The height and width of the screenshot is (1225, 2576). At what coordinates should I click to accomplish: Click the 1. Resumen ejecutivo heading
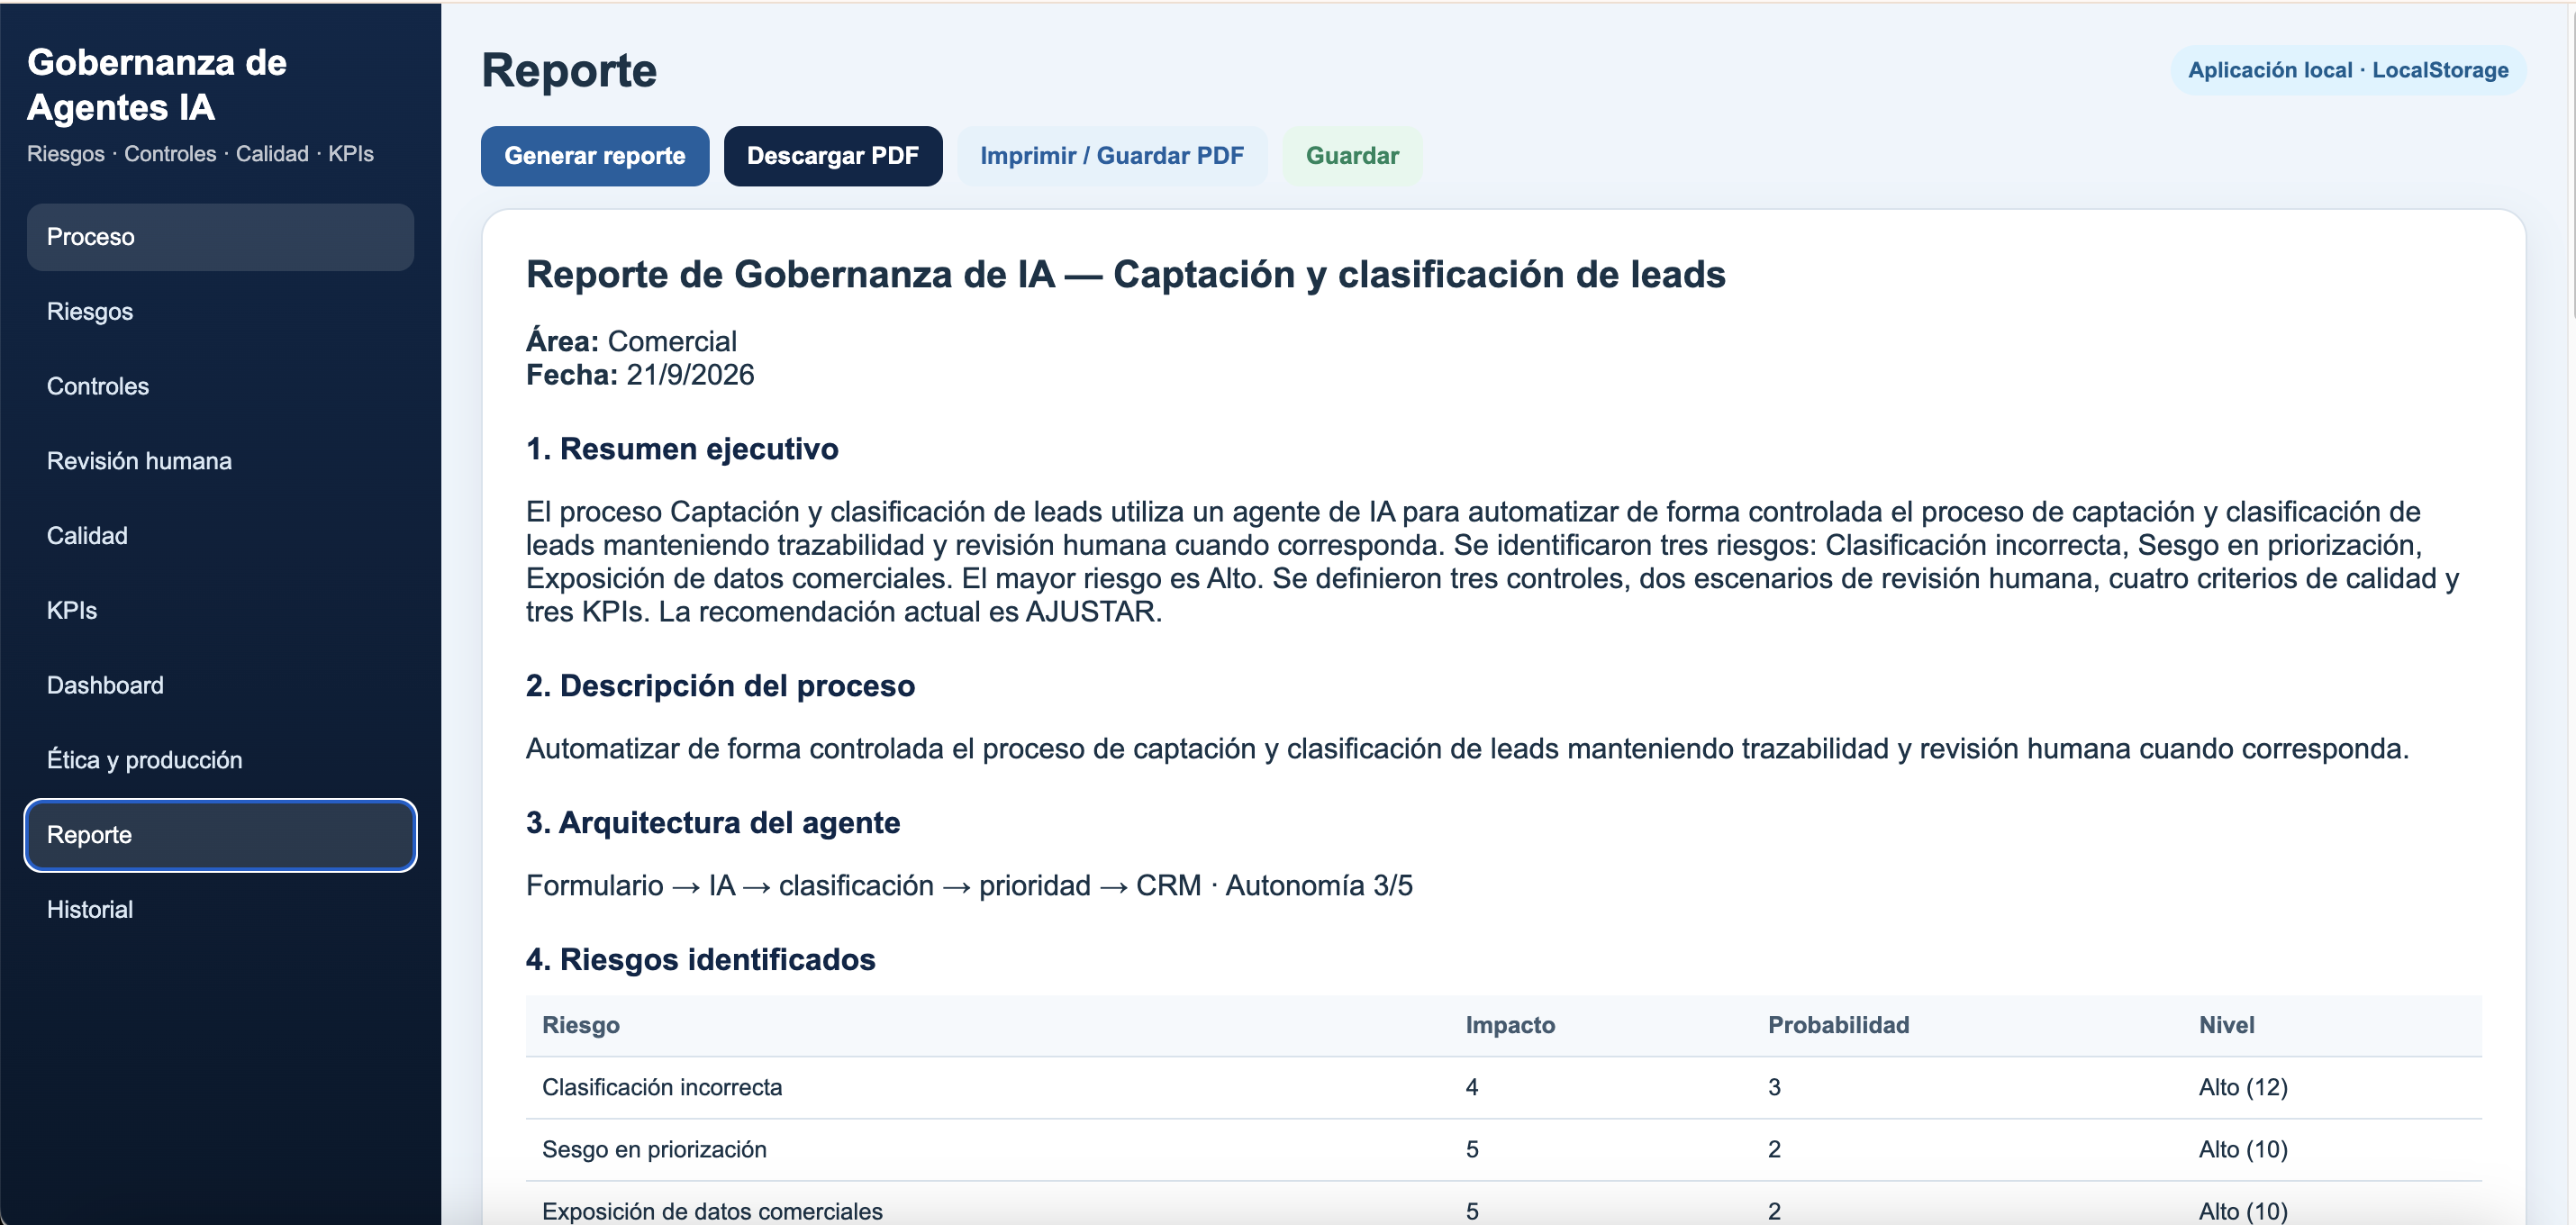click(682, 449)
